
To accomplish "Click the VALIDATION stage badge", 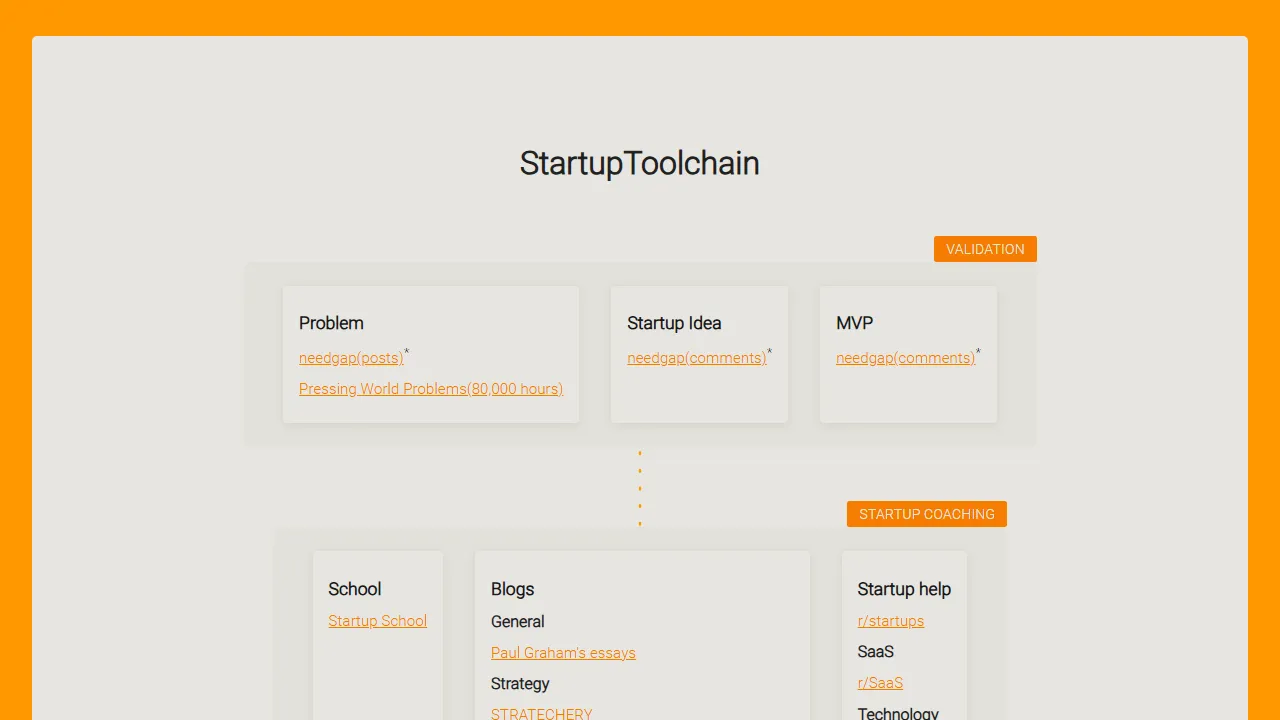I will pyautogui.click(x=985, y=249).
